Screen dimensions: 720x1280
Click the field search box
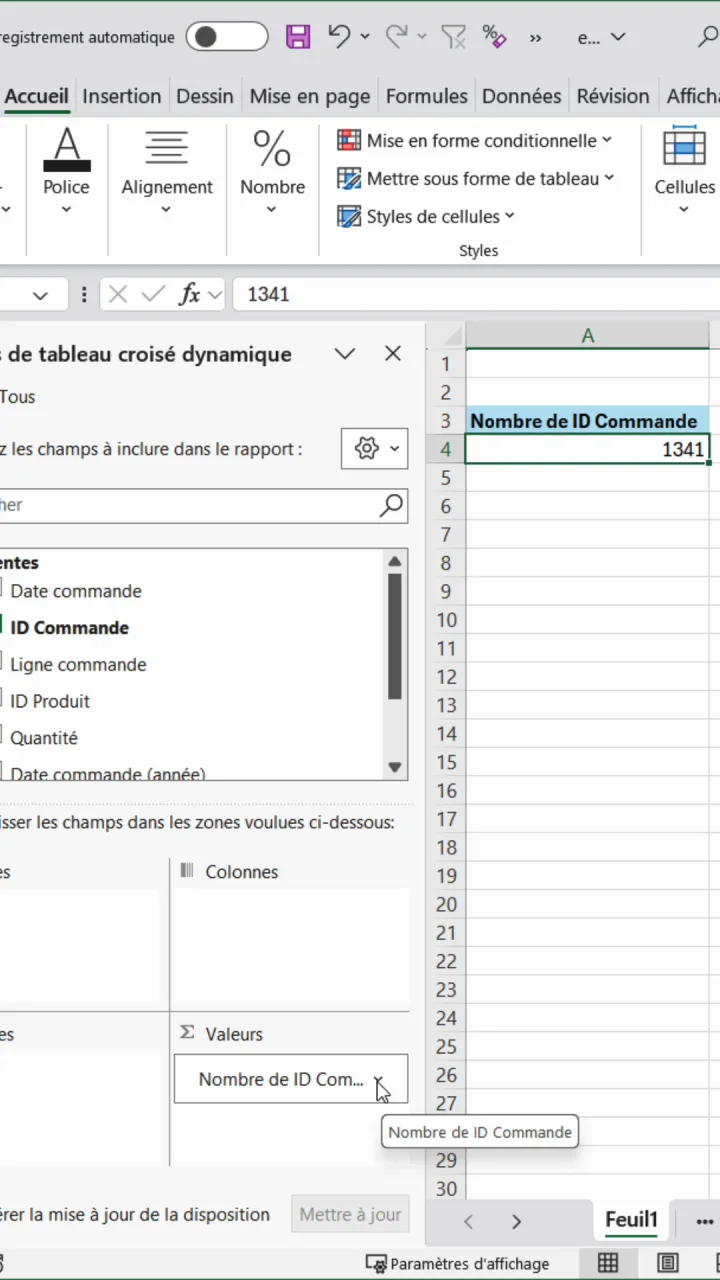click(x=203, y=505)
